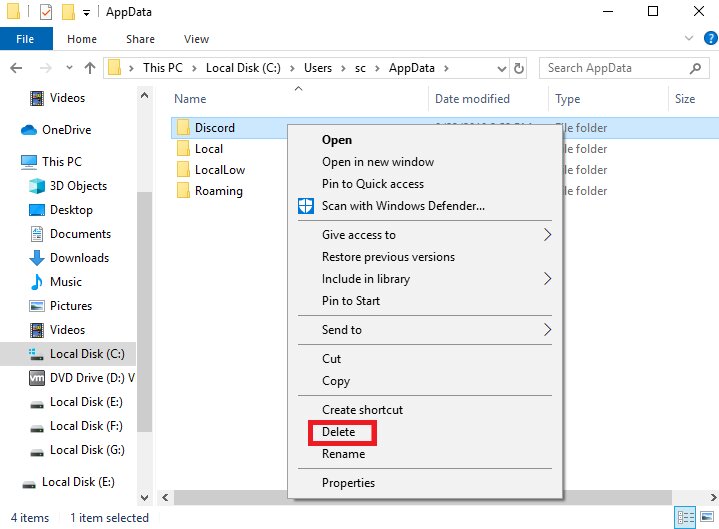Screen dimensions: 719x529
Task: Choose Scan with Windows Defender
Action: (x=403, y=206)
